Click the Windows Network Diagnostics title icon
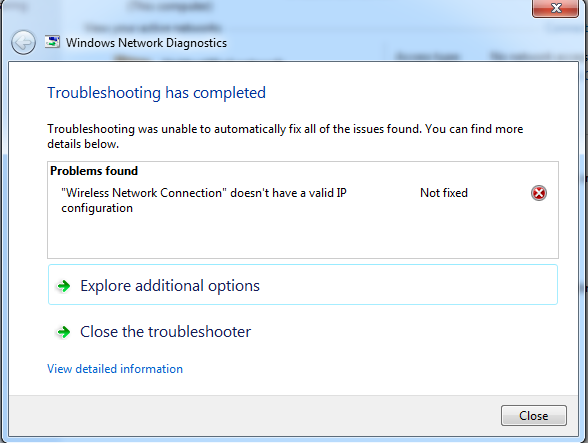This screenshot has width=588, height=443. pyautogui.click(x=52, y=42)
